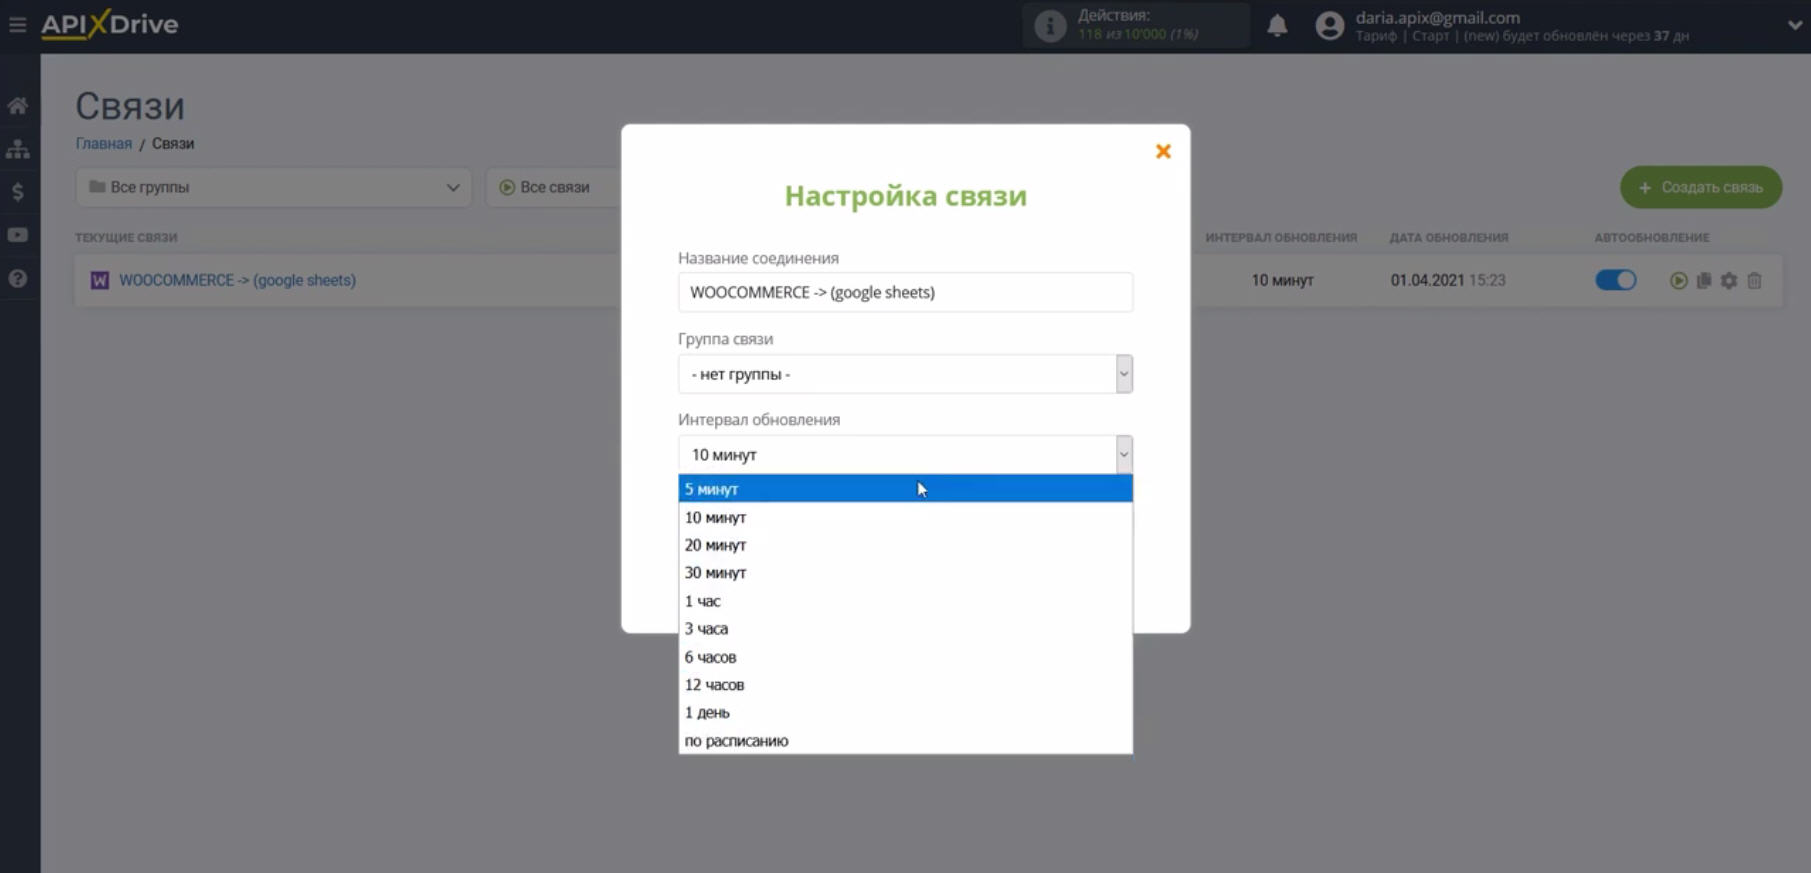Screen dimensions: 1811x873
Task: Open the WOOCOMMERCE -> (google sheets) link
Action: [x=238, y=280]
